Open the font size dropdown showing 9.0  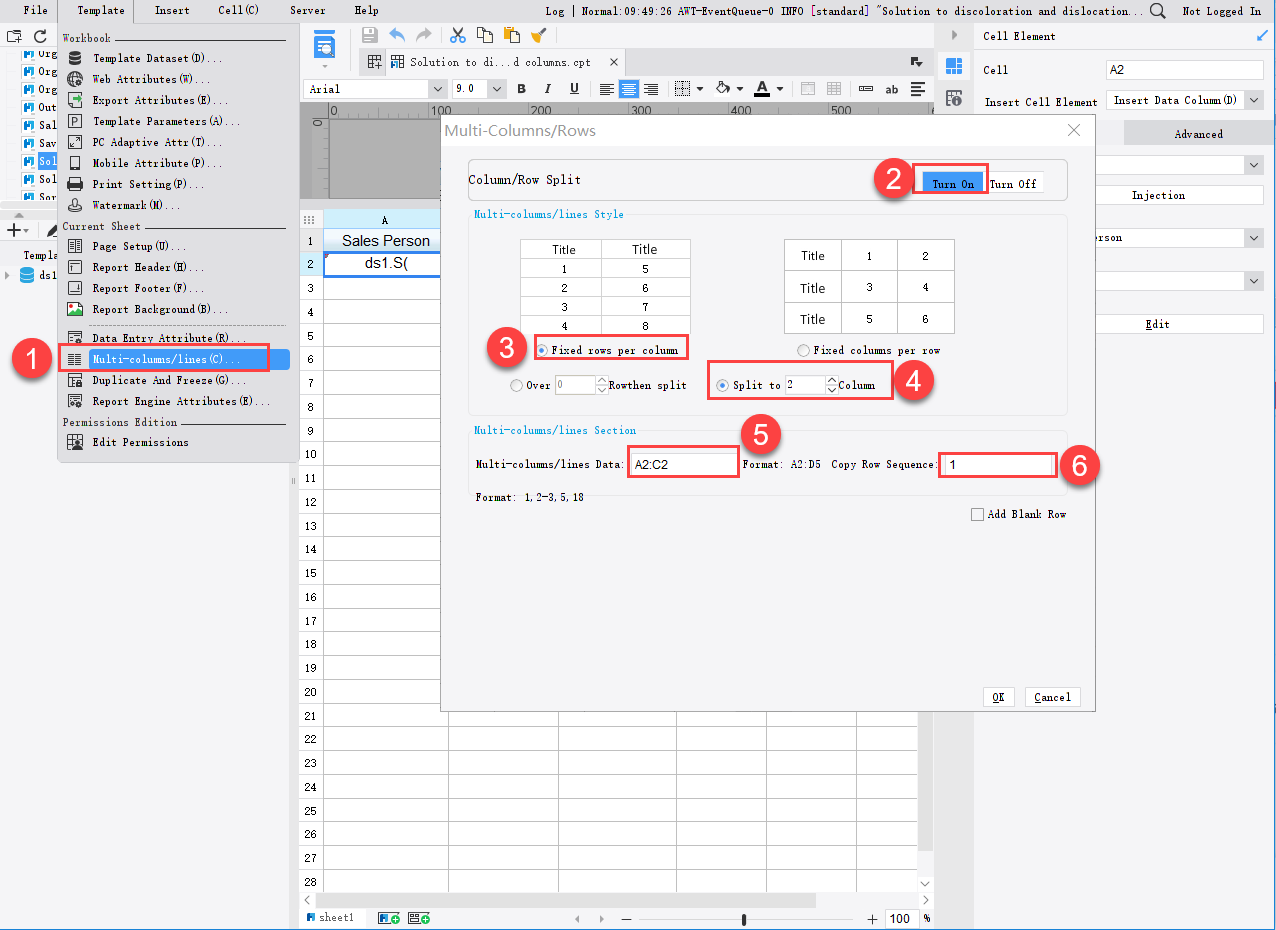[x=497, y=89]
